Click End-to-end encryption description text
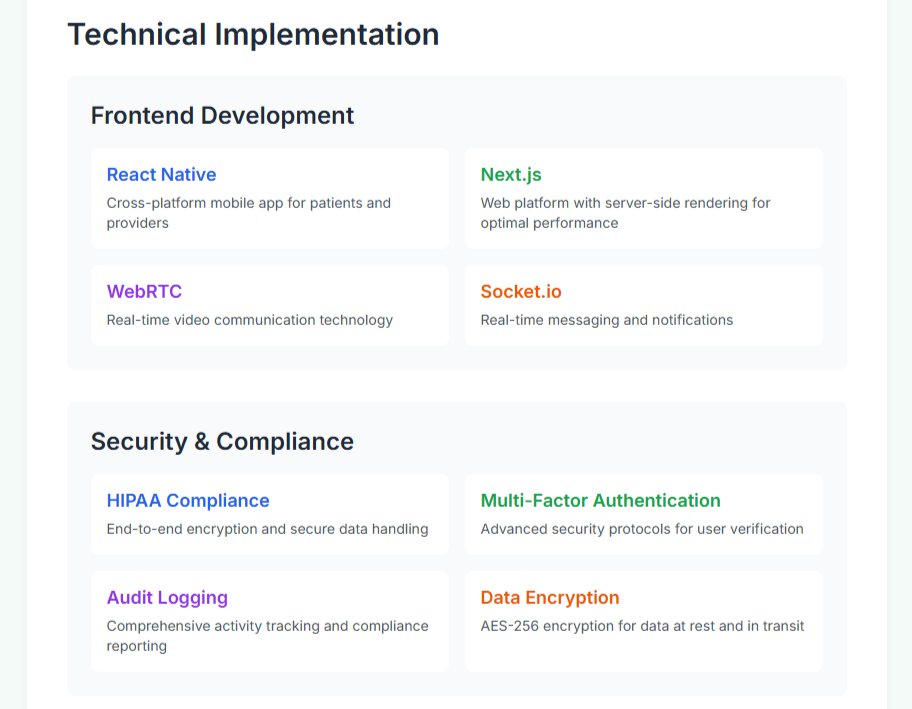Image resolution: width=912 pixels, height=709 pixels. [267, 529]
